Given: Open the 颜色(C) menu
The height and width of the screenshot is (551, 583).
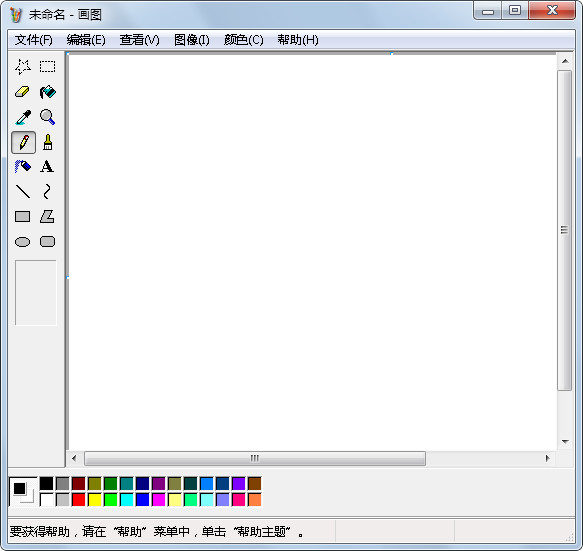Looking at the screenshot, I should (244, 40).
